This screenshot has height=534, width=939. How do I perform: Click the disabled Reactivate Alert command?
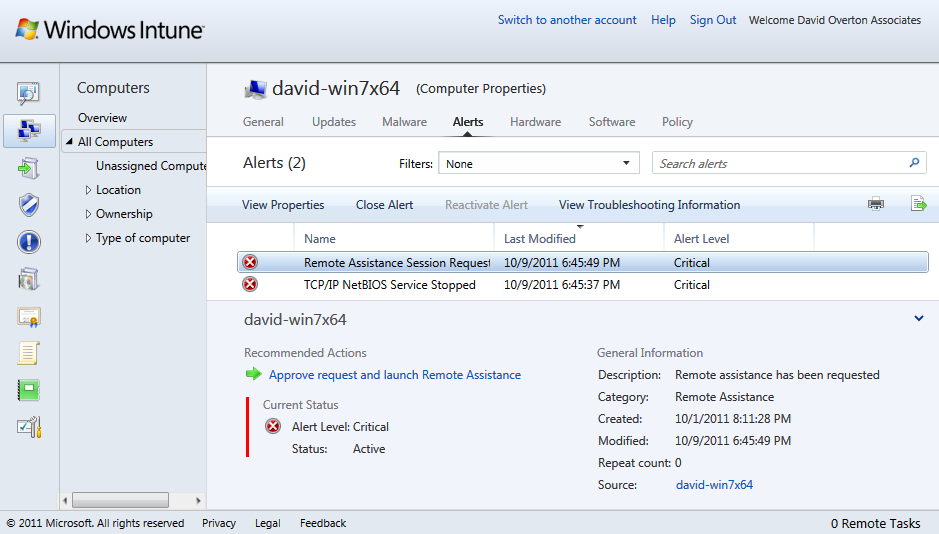tap(486, 205)
